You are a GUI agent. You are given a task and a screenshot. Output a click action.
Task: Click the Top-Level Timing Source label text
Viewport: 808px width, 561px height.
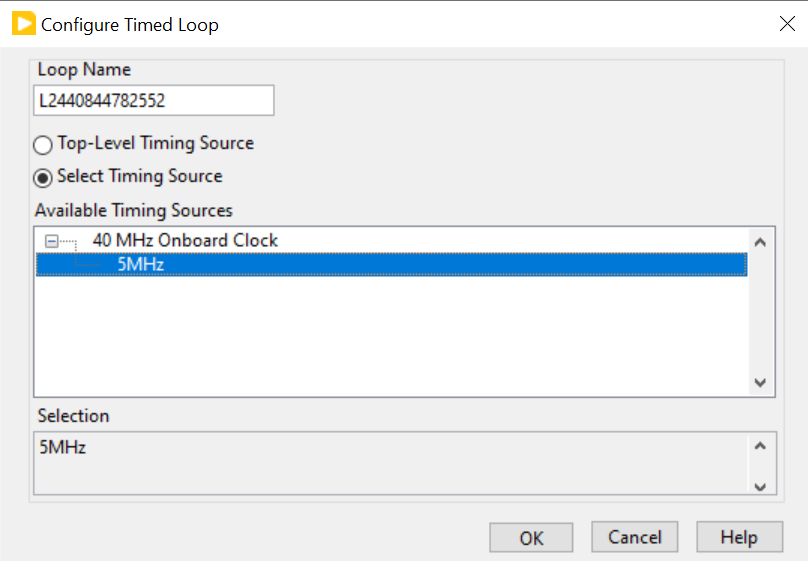click(155, 144)
